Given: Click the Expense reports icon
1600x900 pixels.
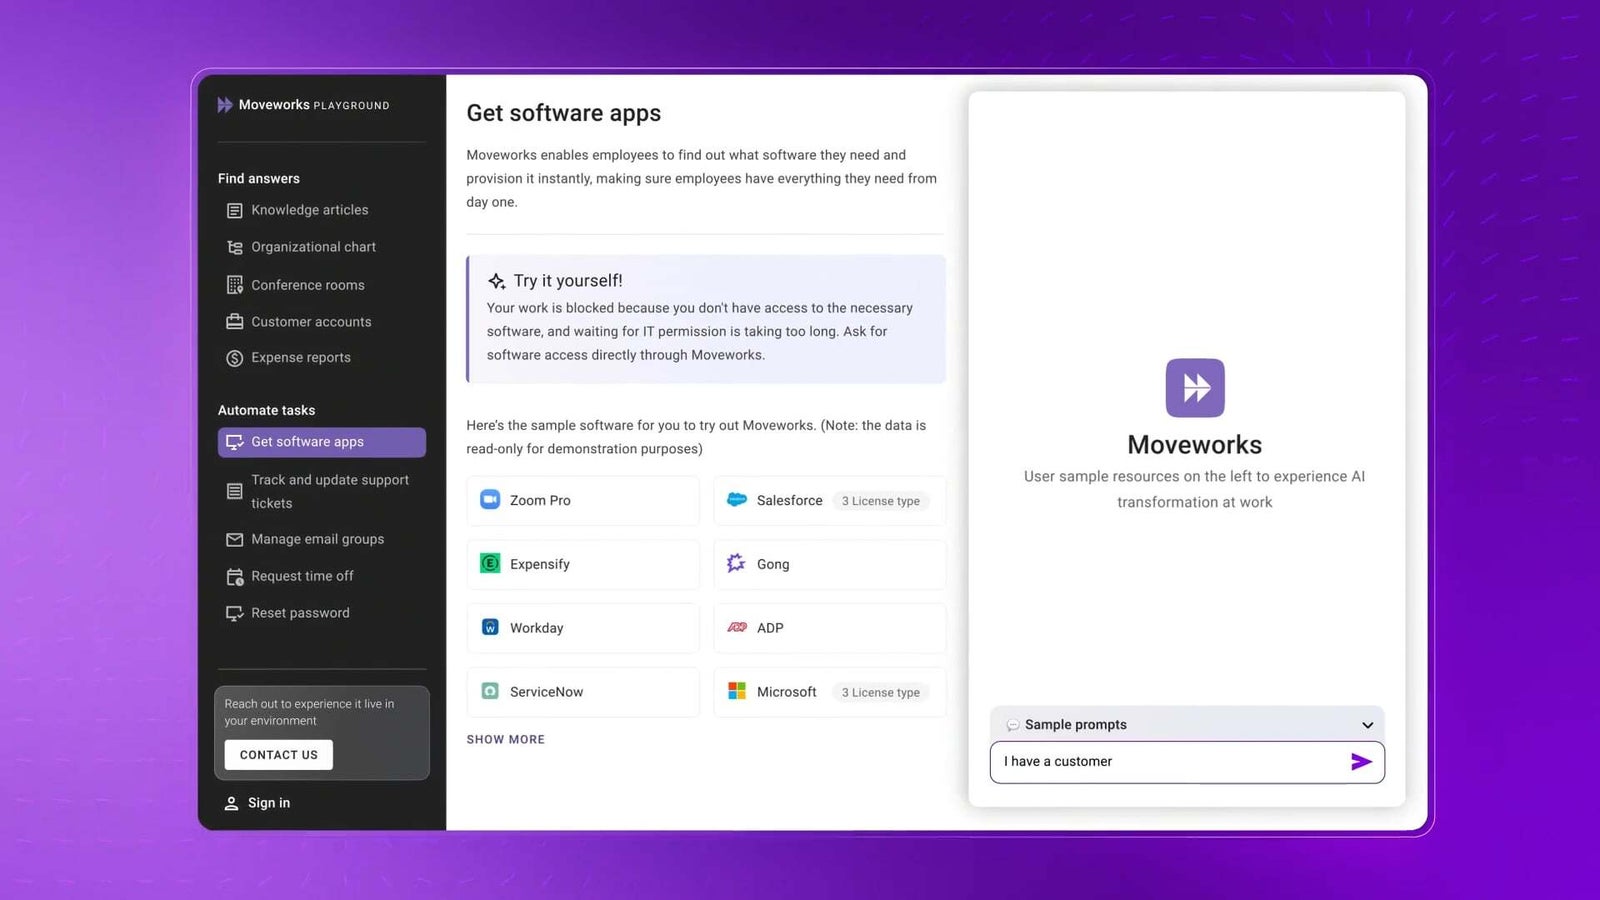Looking at the screenshot, I should click(x=233, y=357).
